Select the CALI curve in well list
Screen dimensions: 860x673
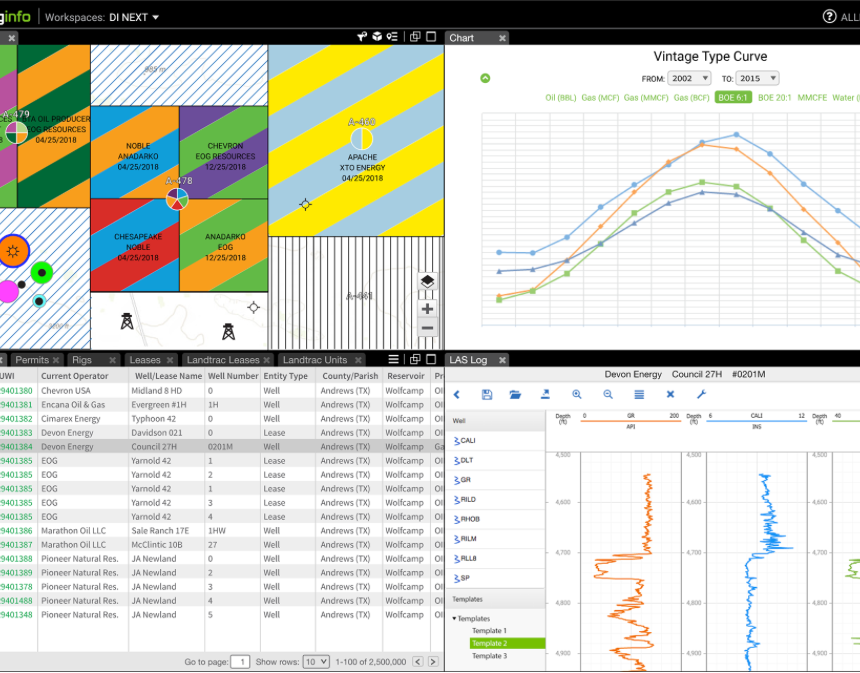[x=496, y=440]
